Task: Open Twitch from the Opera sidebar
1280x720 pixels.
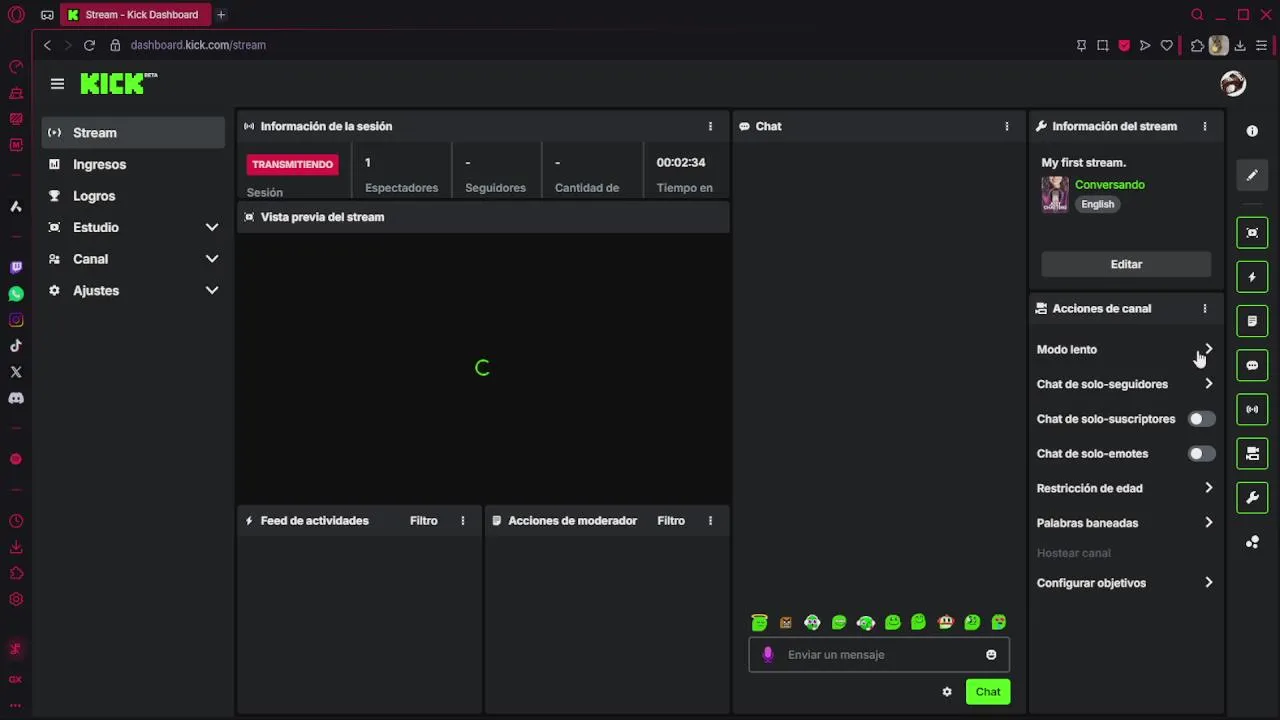Action: [x=16, y=268]
